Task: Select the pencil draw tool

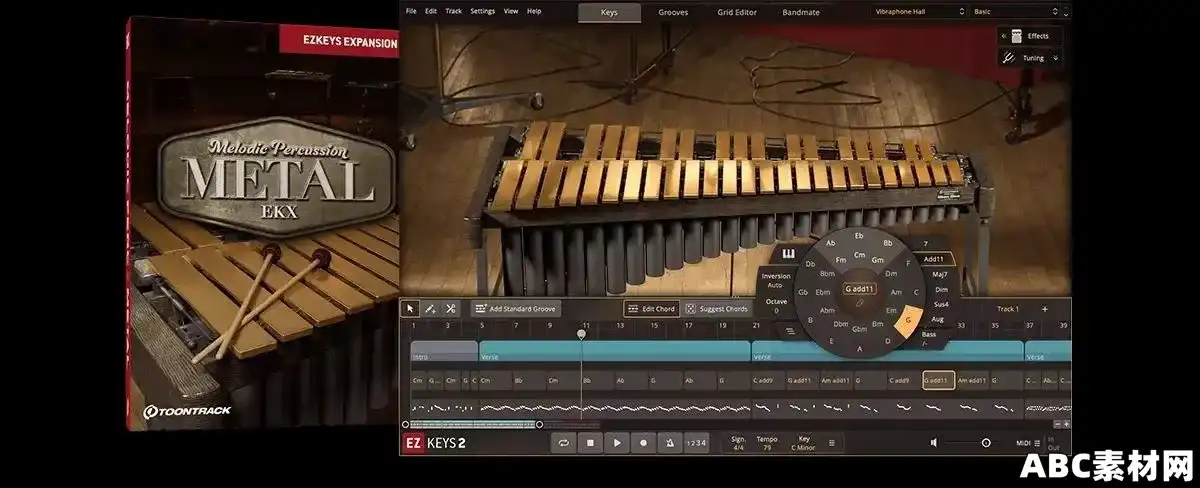Action: [430, 309]
